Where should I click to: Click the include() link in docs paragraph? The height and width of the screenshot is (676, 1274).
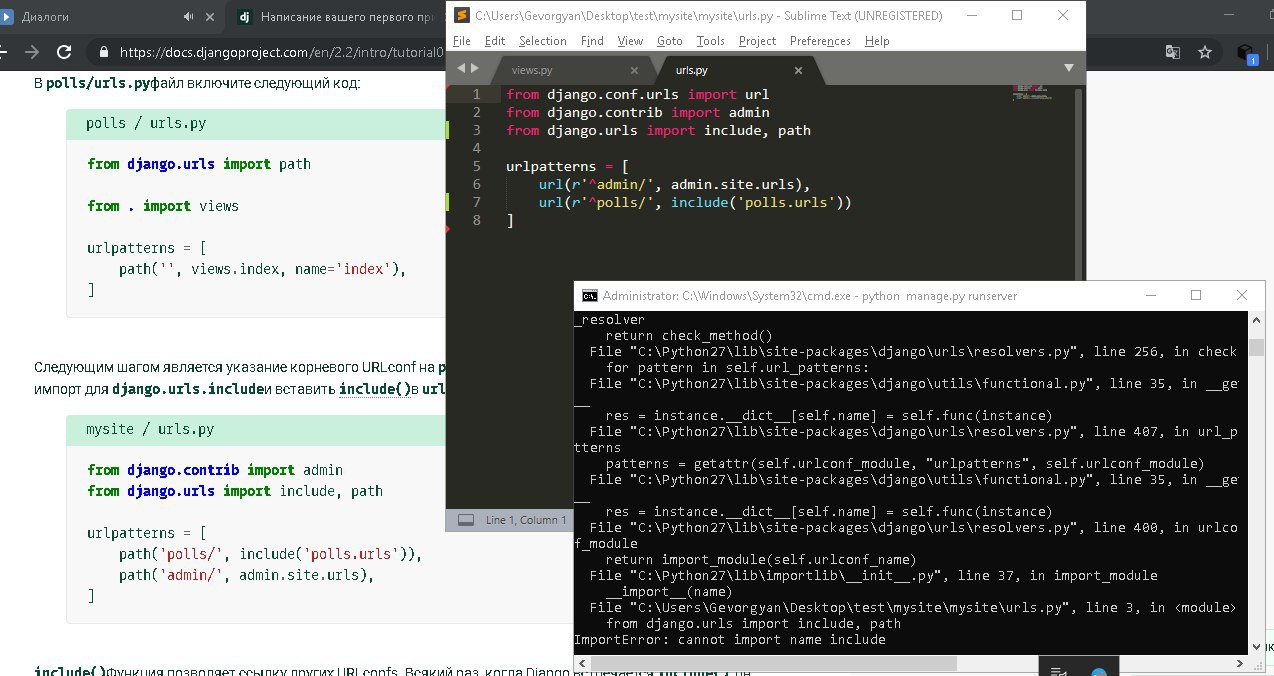pyautogui.click(x=375, y=387)
